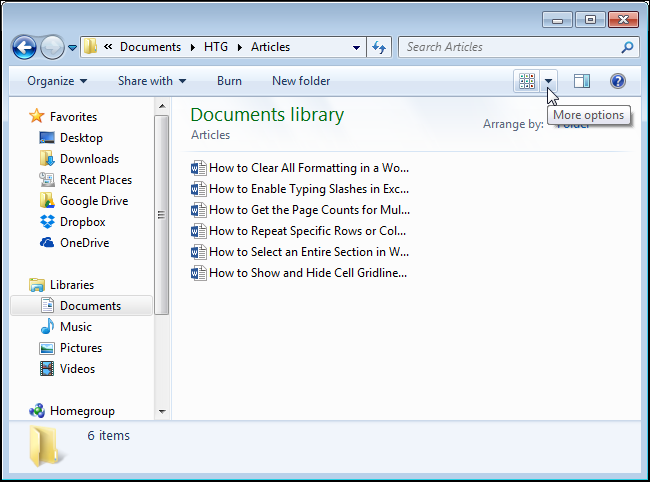The width and height of the screenshot is (650, 482).
Task: Open the Organize menu
Action: [x=57, y=81]
